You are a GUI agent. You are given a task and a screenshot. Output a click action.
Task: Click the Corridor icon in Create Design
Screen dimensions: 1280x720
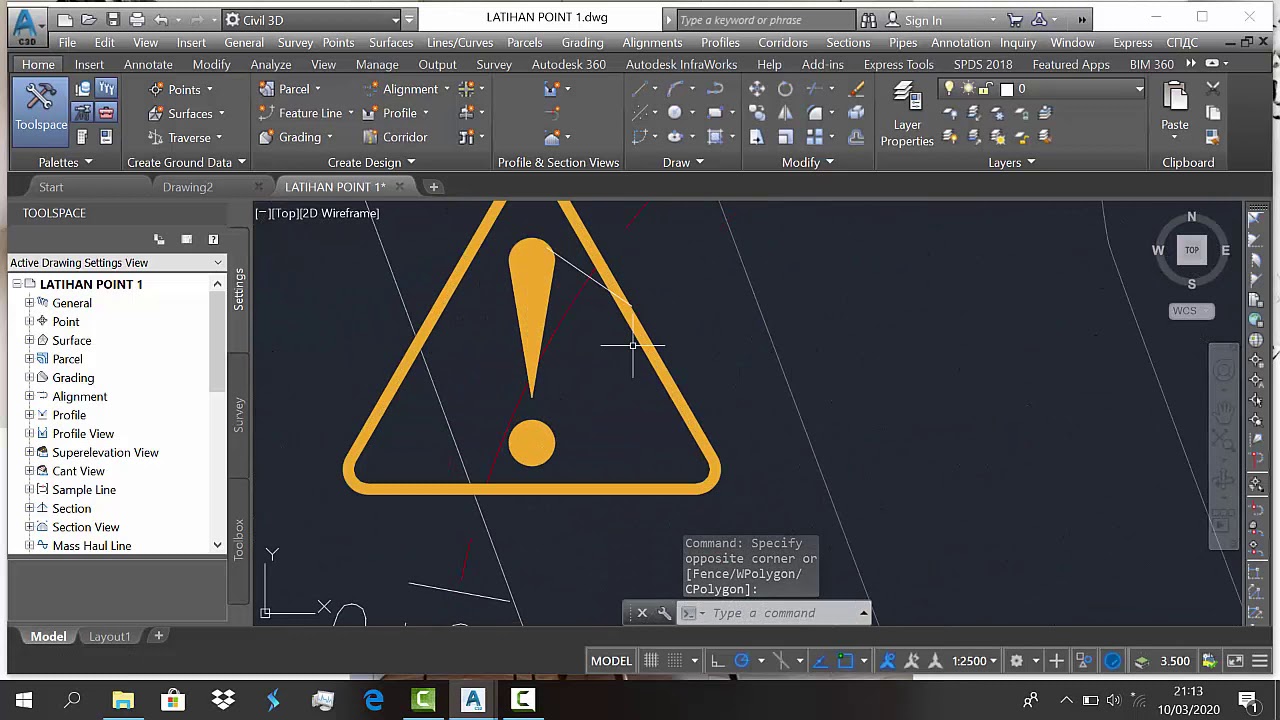370,137
